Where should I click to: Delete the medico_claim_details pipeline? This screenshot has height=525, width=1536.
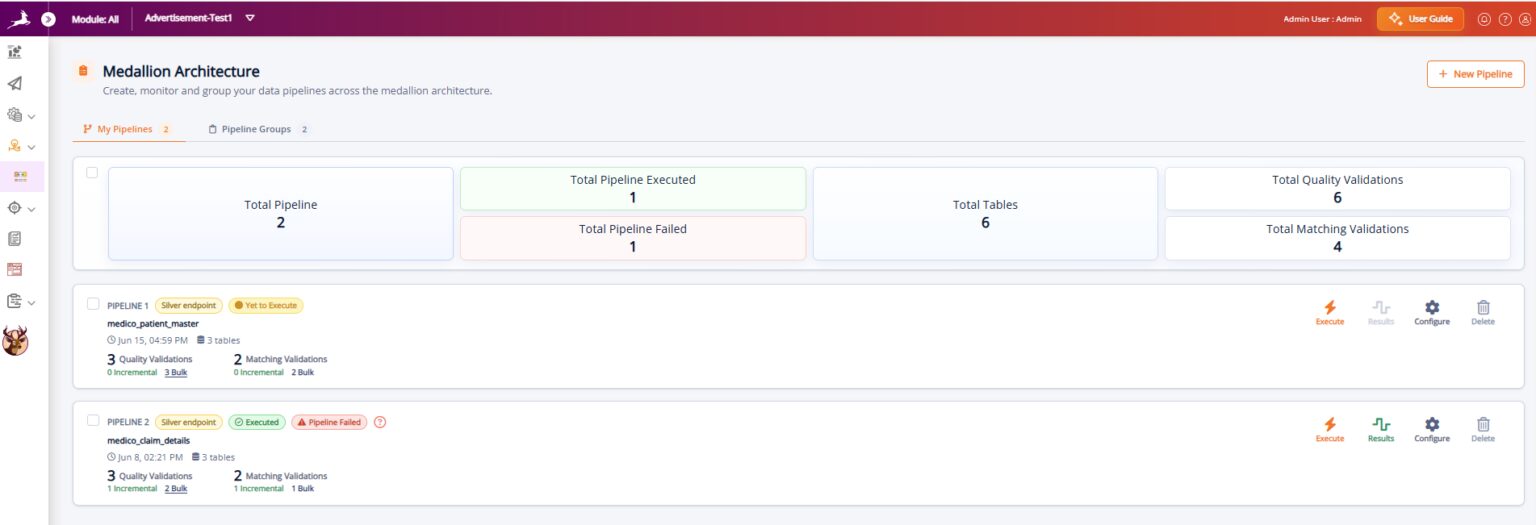[1483, 430]
